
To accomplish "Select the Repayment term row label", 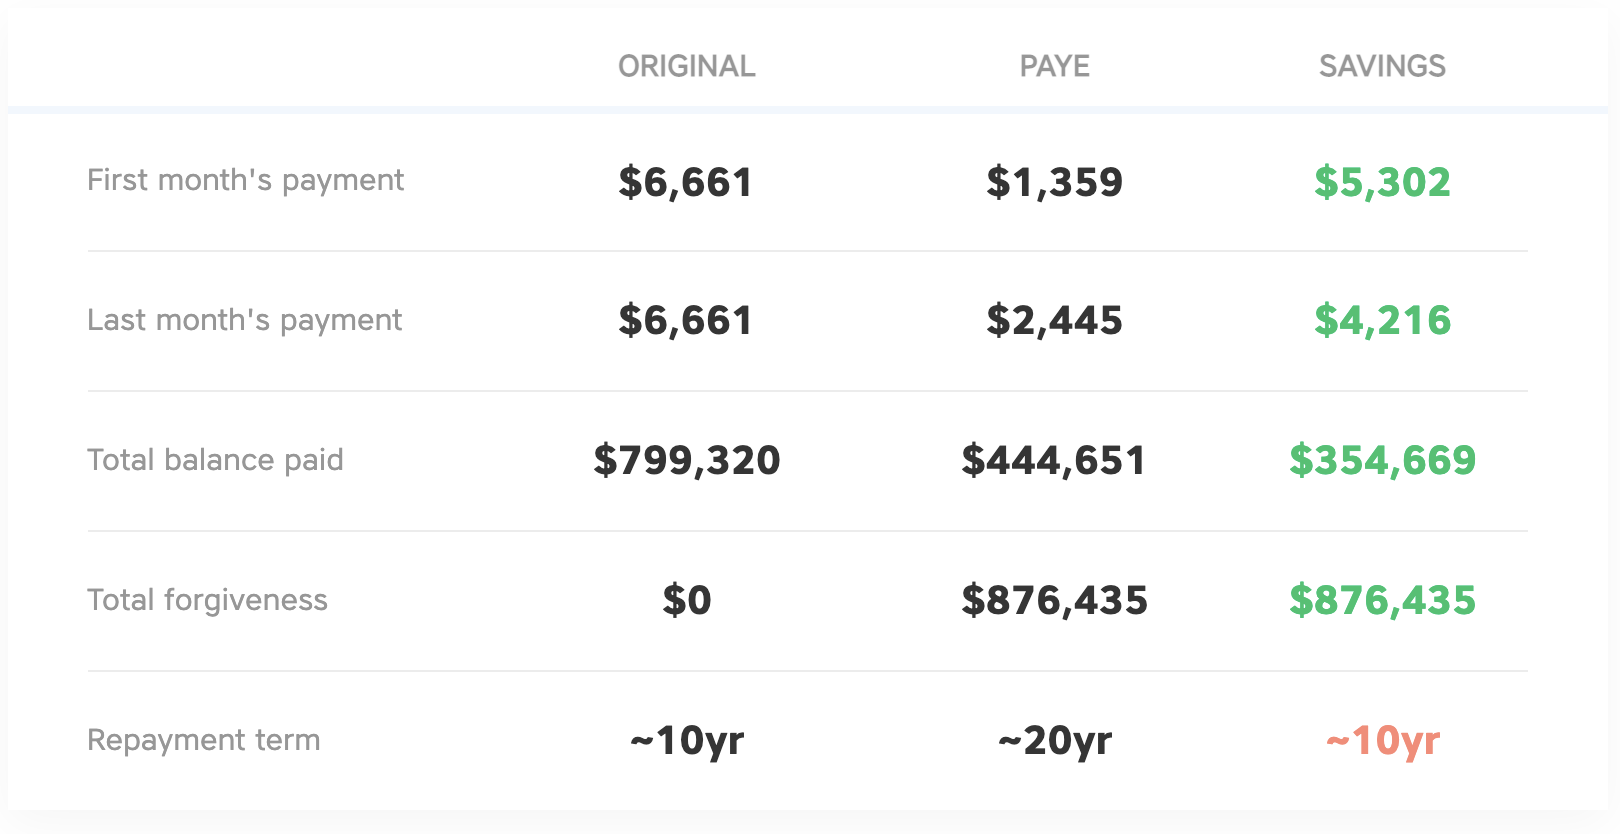I will (x=203, y=740).
